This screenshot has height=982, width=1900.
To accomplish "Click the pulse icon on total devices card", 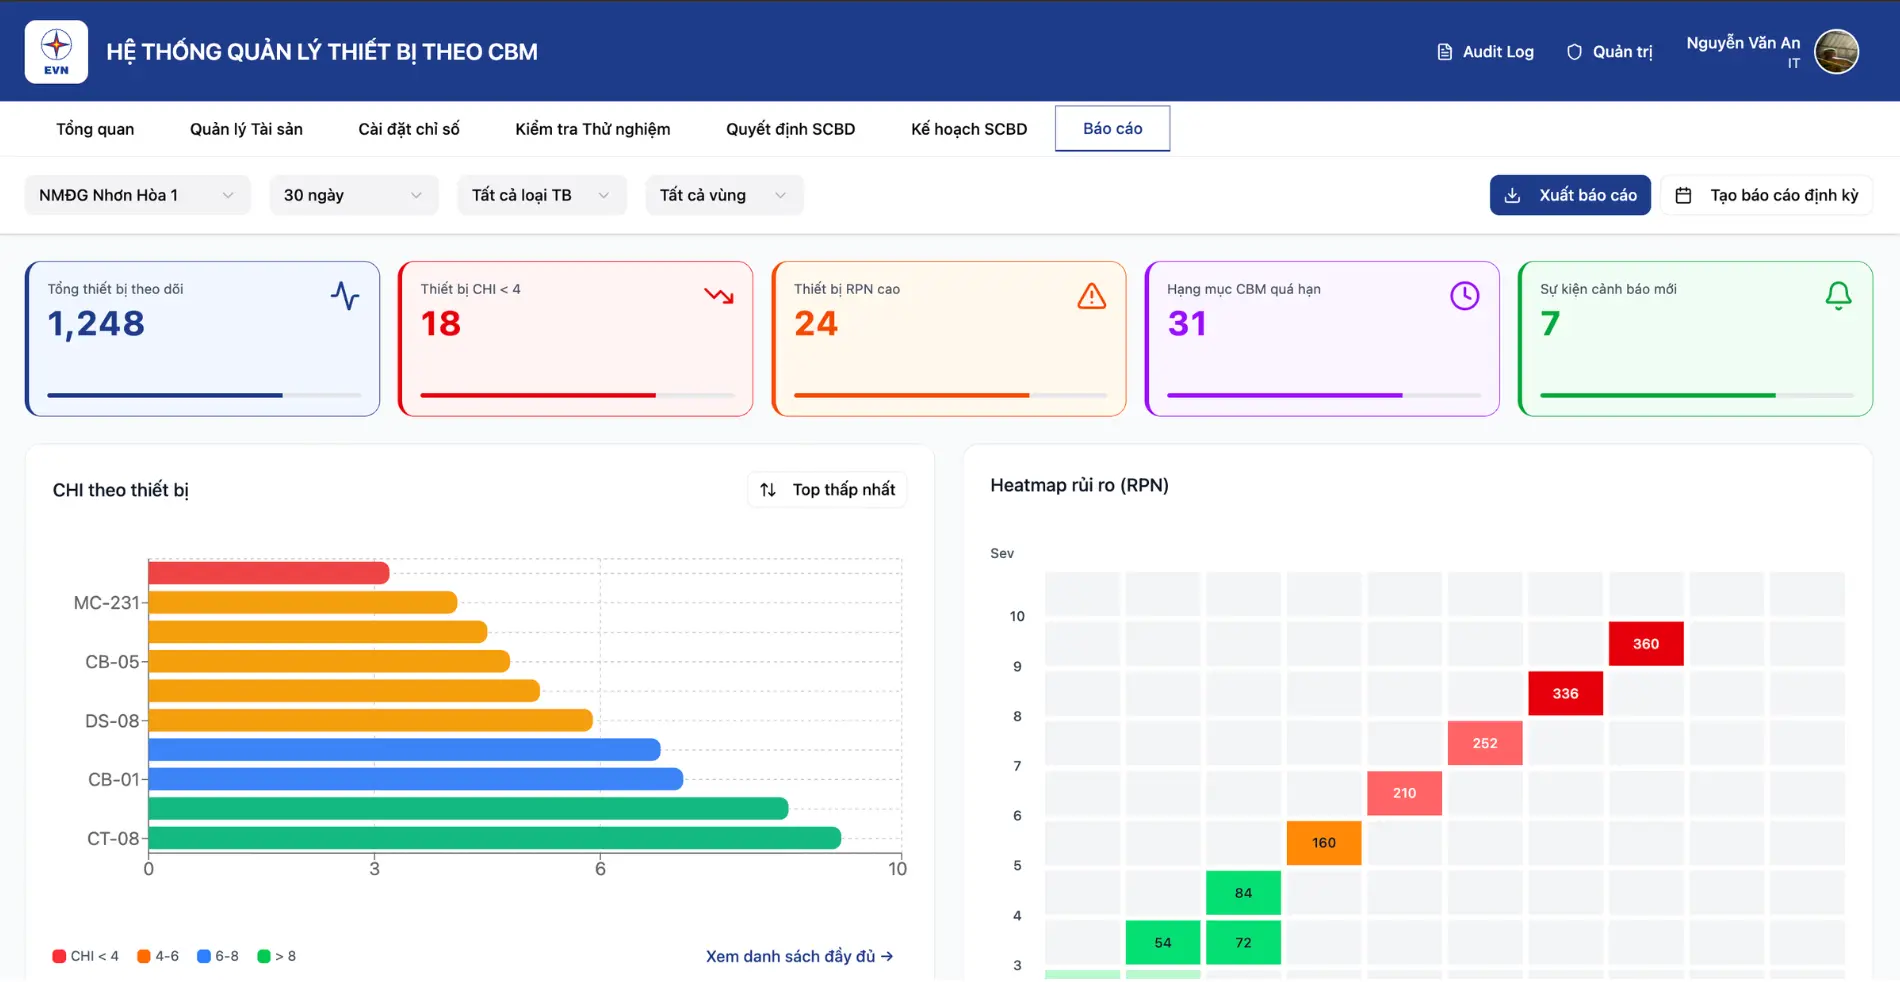I will pos(345,296).
